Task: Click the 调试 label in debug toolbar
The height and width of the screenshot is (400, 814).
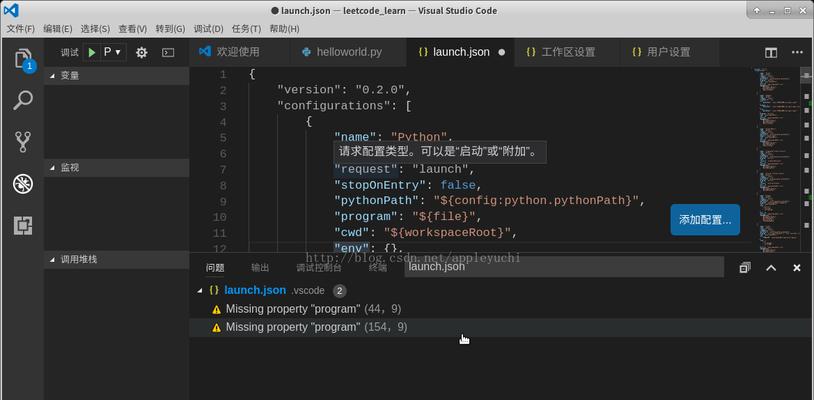Action: 70,52
